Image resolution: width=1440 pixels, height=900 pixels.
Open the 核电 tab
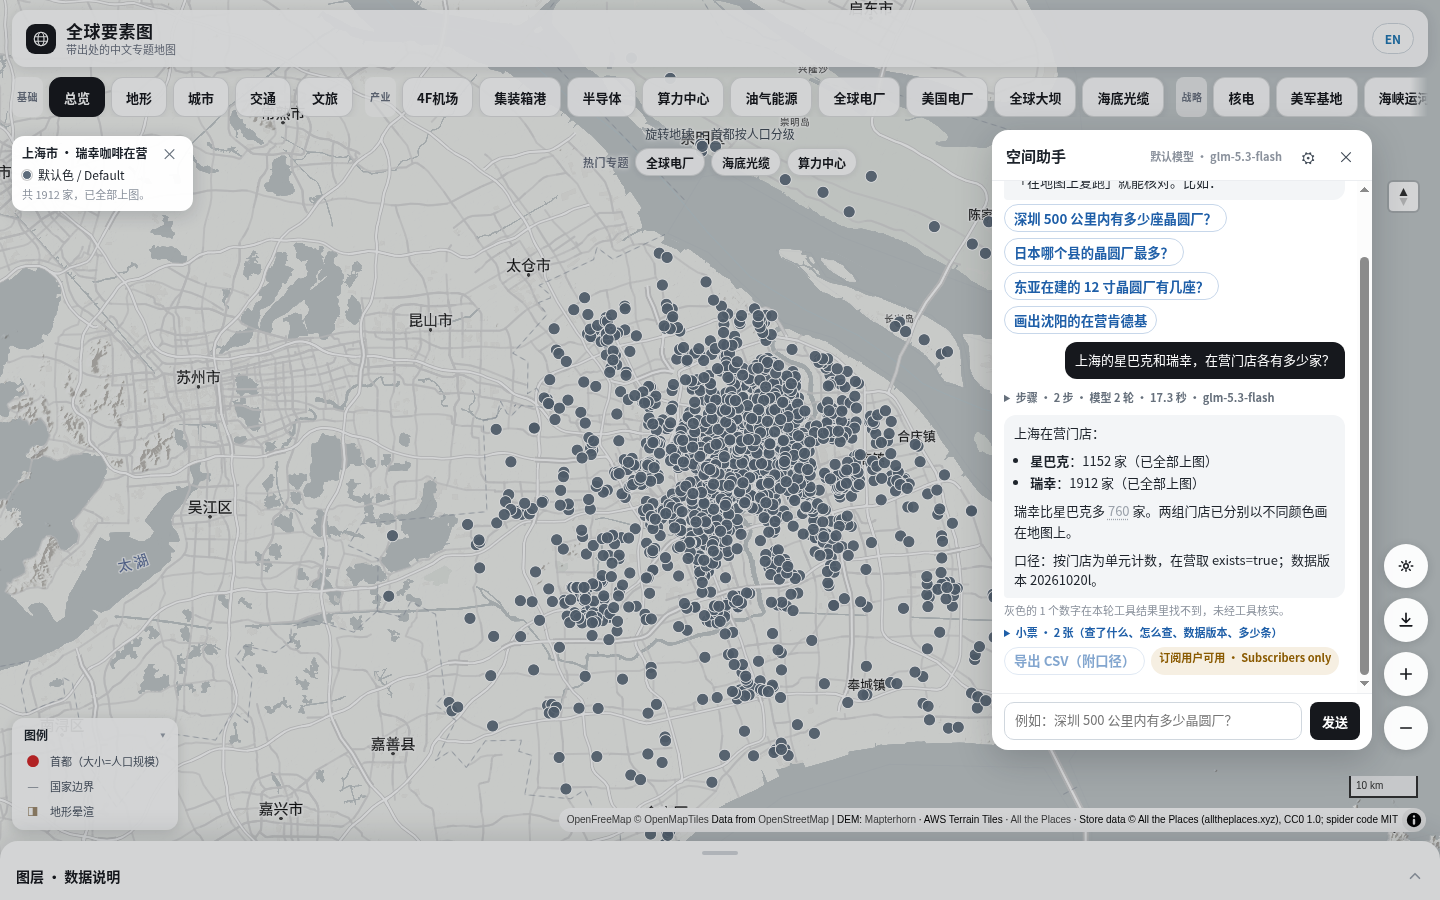(1241, 98)
